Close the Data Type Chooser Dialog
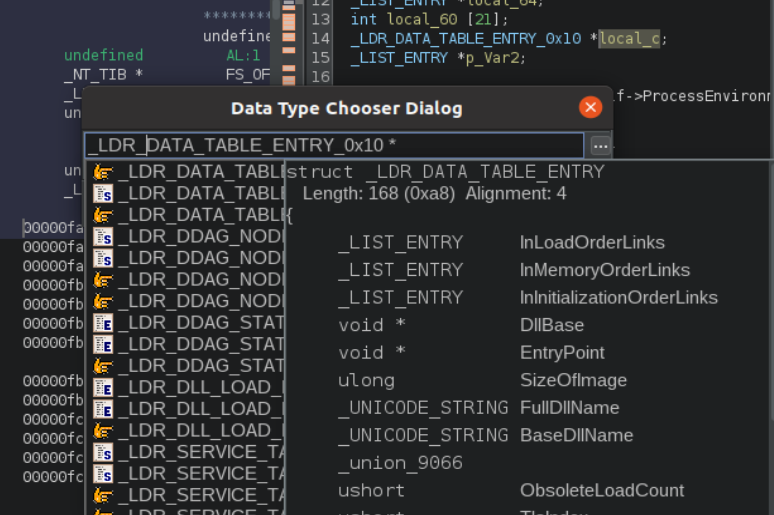The image size is (774, 515). pos(590,107)
